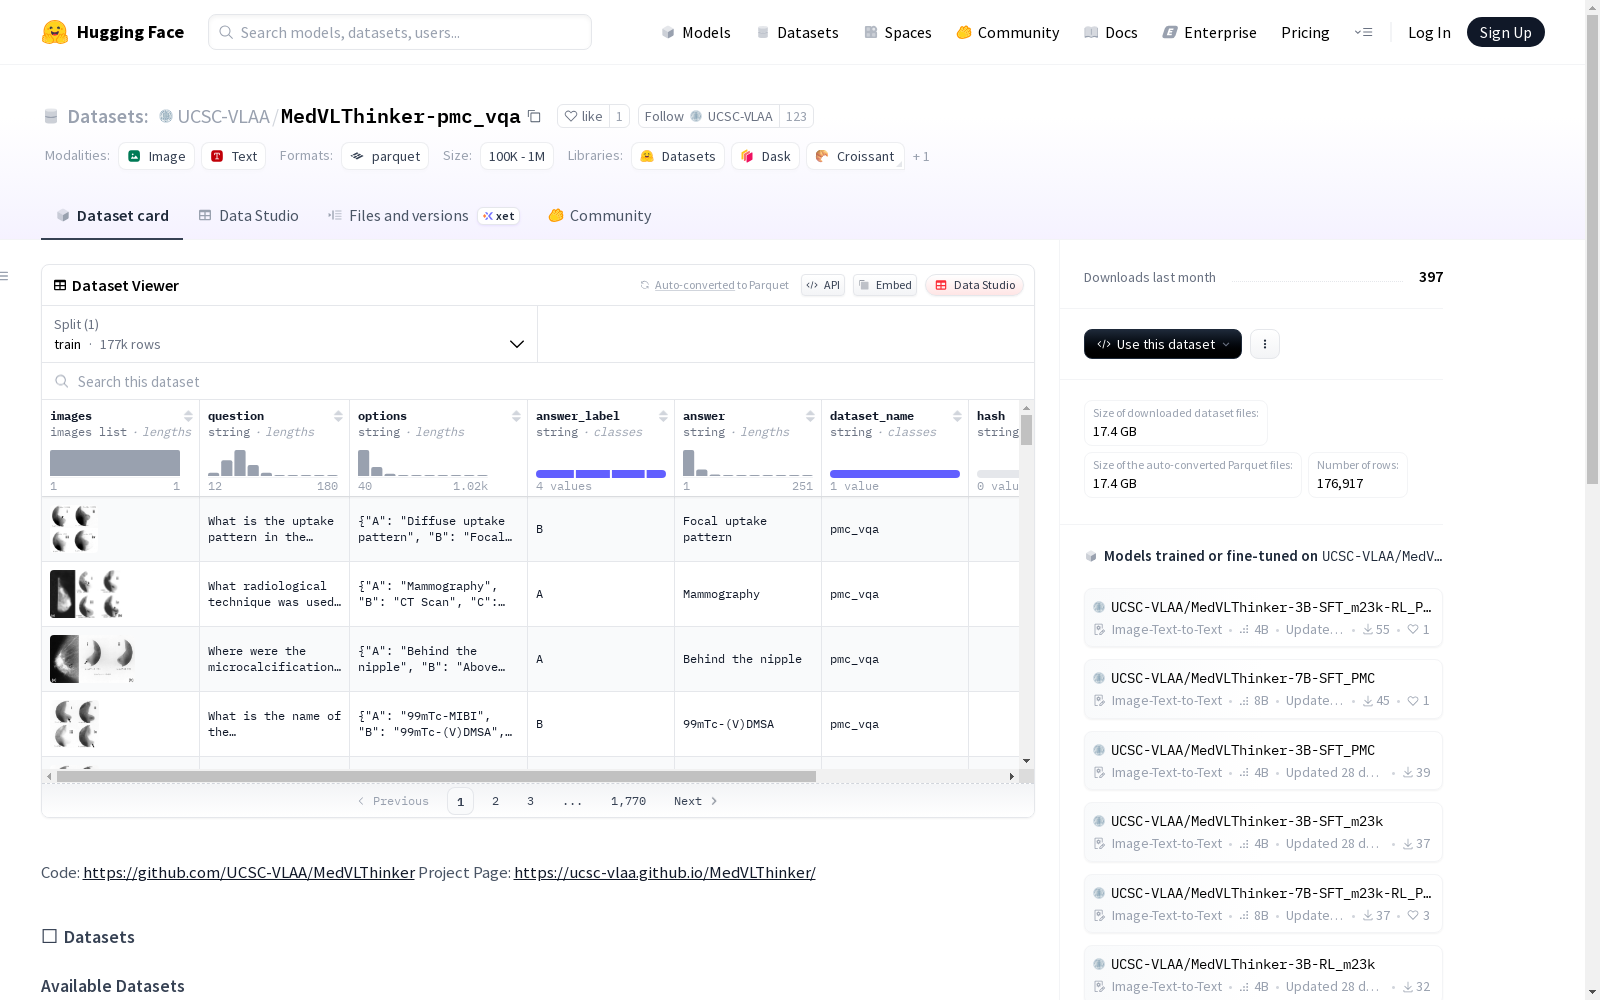Click the table's horizontal scrollbar
Image resolution: width=1600 pixels, height=1000 pixels.
pyautogui.click(x=436, y=776)
